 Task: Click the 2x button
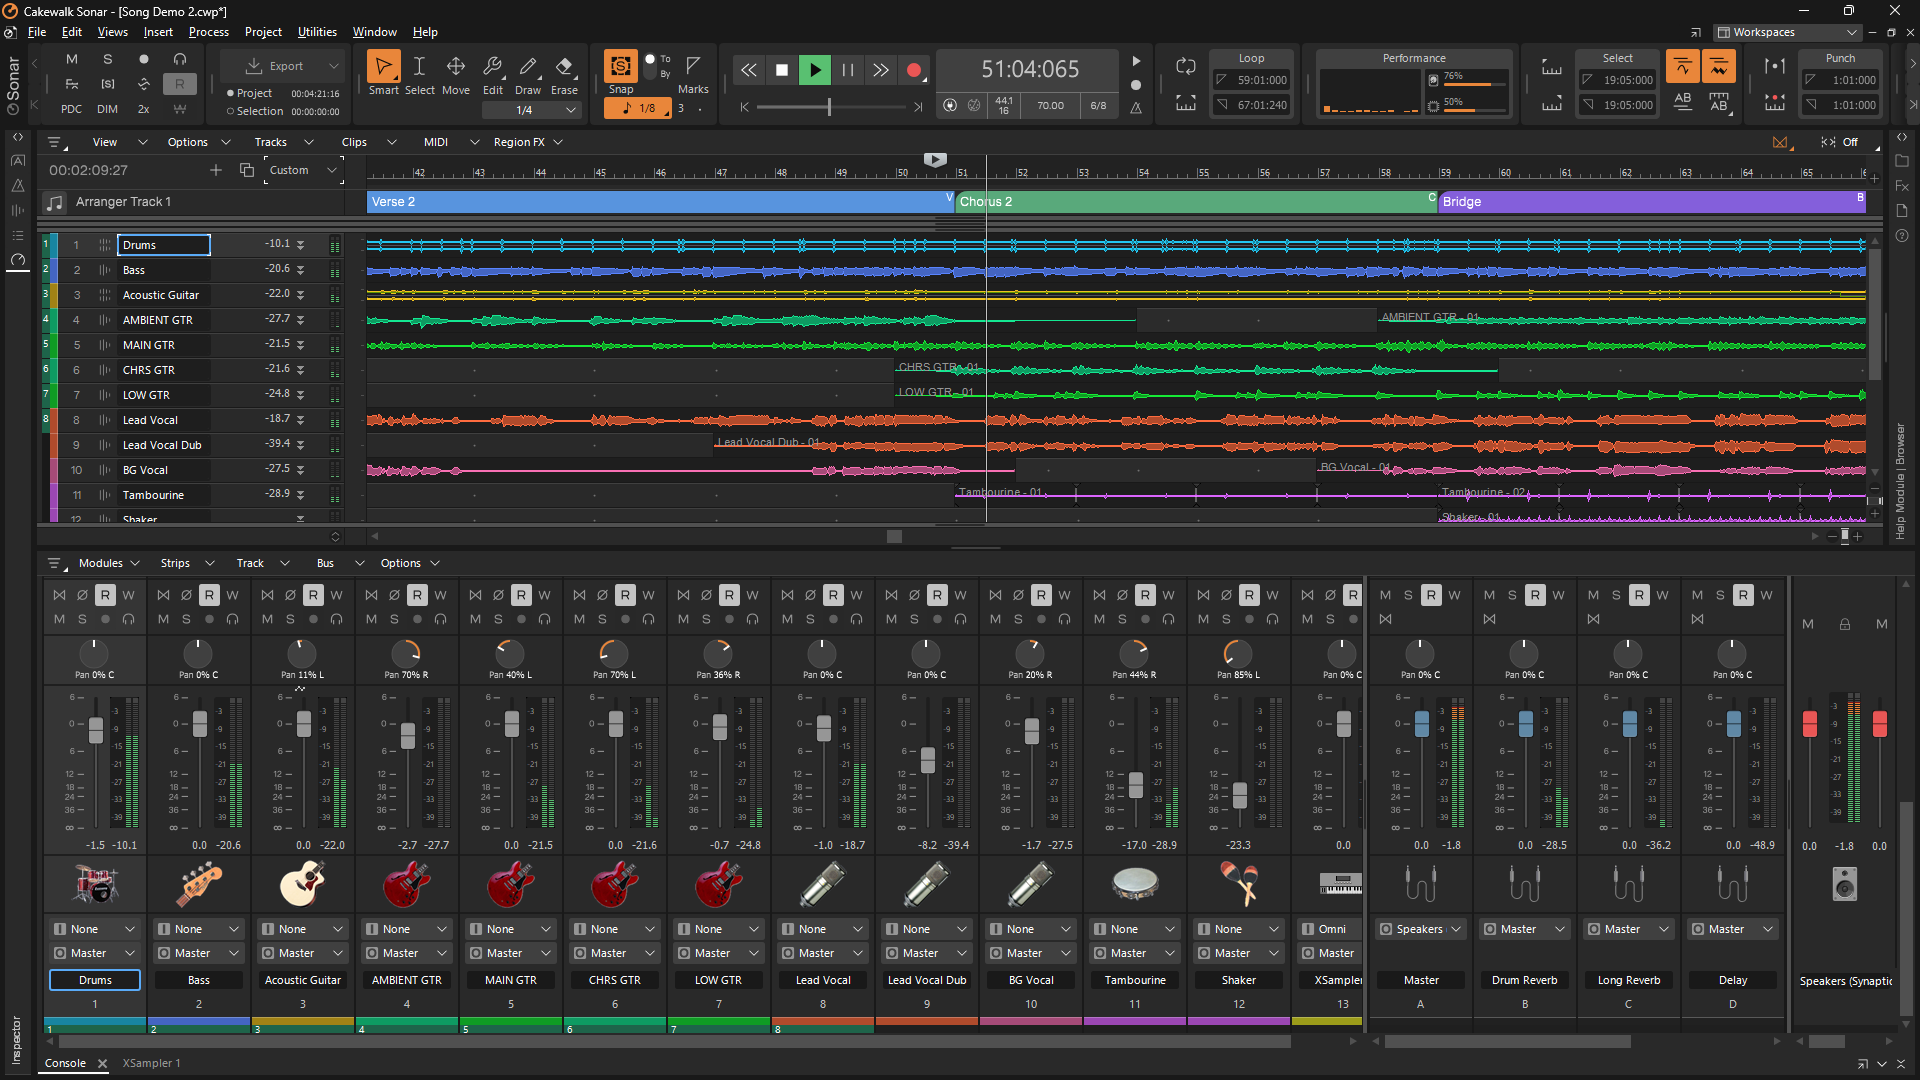pyautogui.click(x=143, y=109)
